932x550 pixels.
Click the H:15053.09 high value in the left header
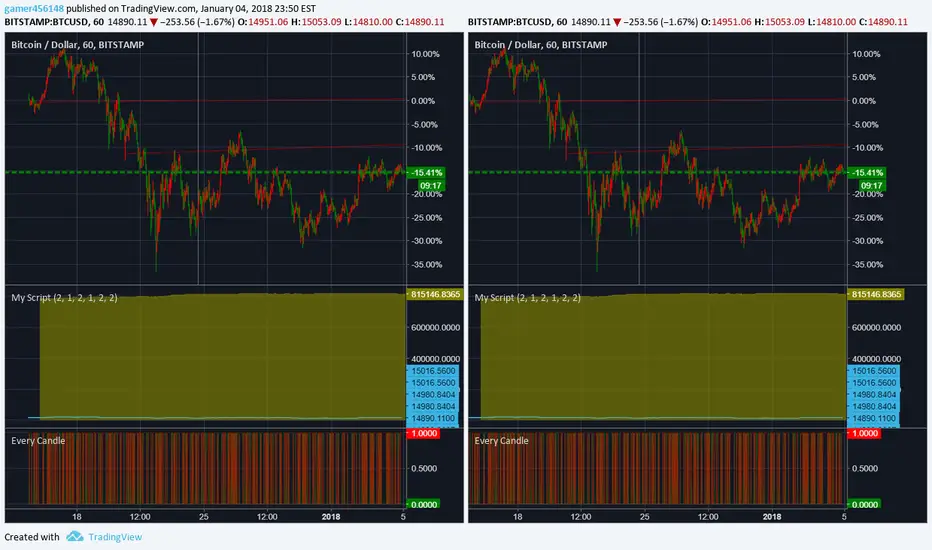316,22
